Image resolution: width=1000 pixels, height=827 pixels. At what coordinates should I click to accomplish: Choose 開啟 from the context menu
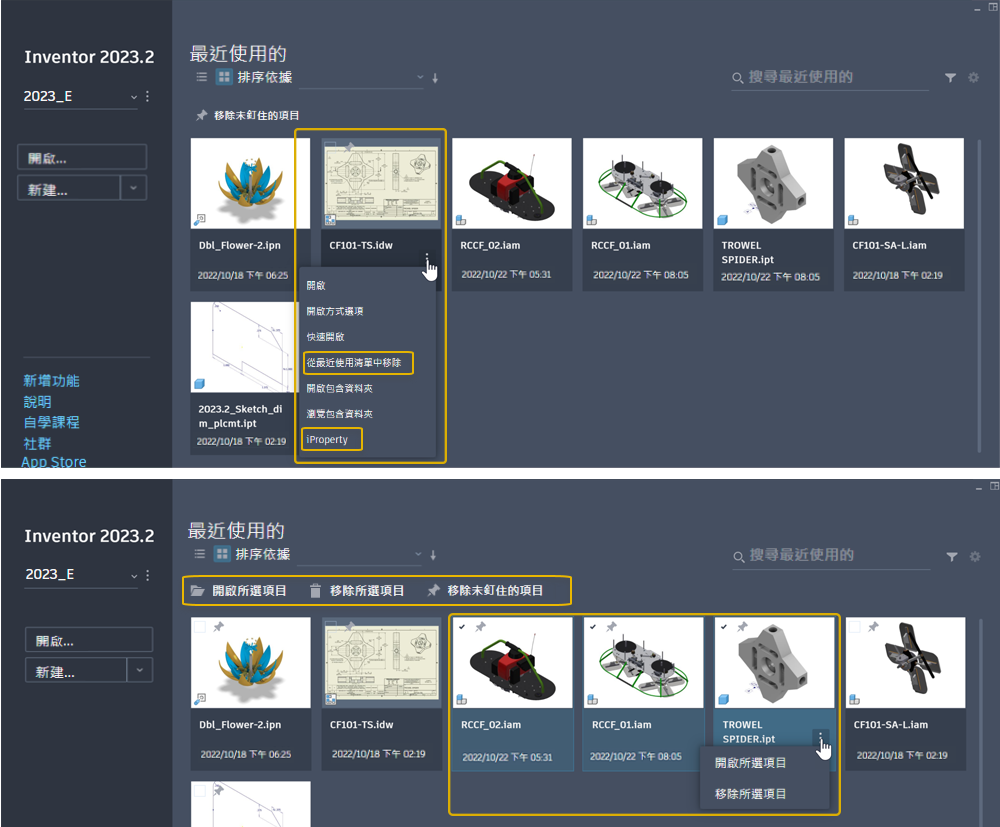click(316, 286)
